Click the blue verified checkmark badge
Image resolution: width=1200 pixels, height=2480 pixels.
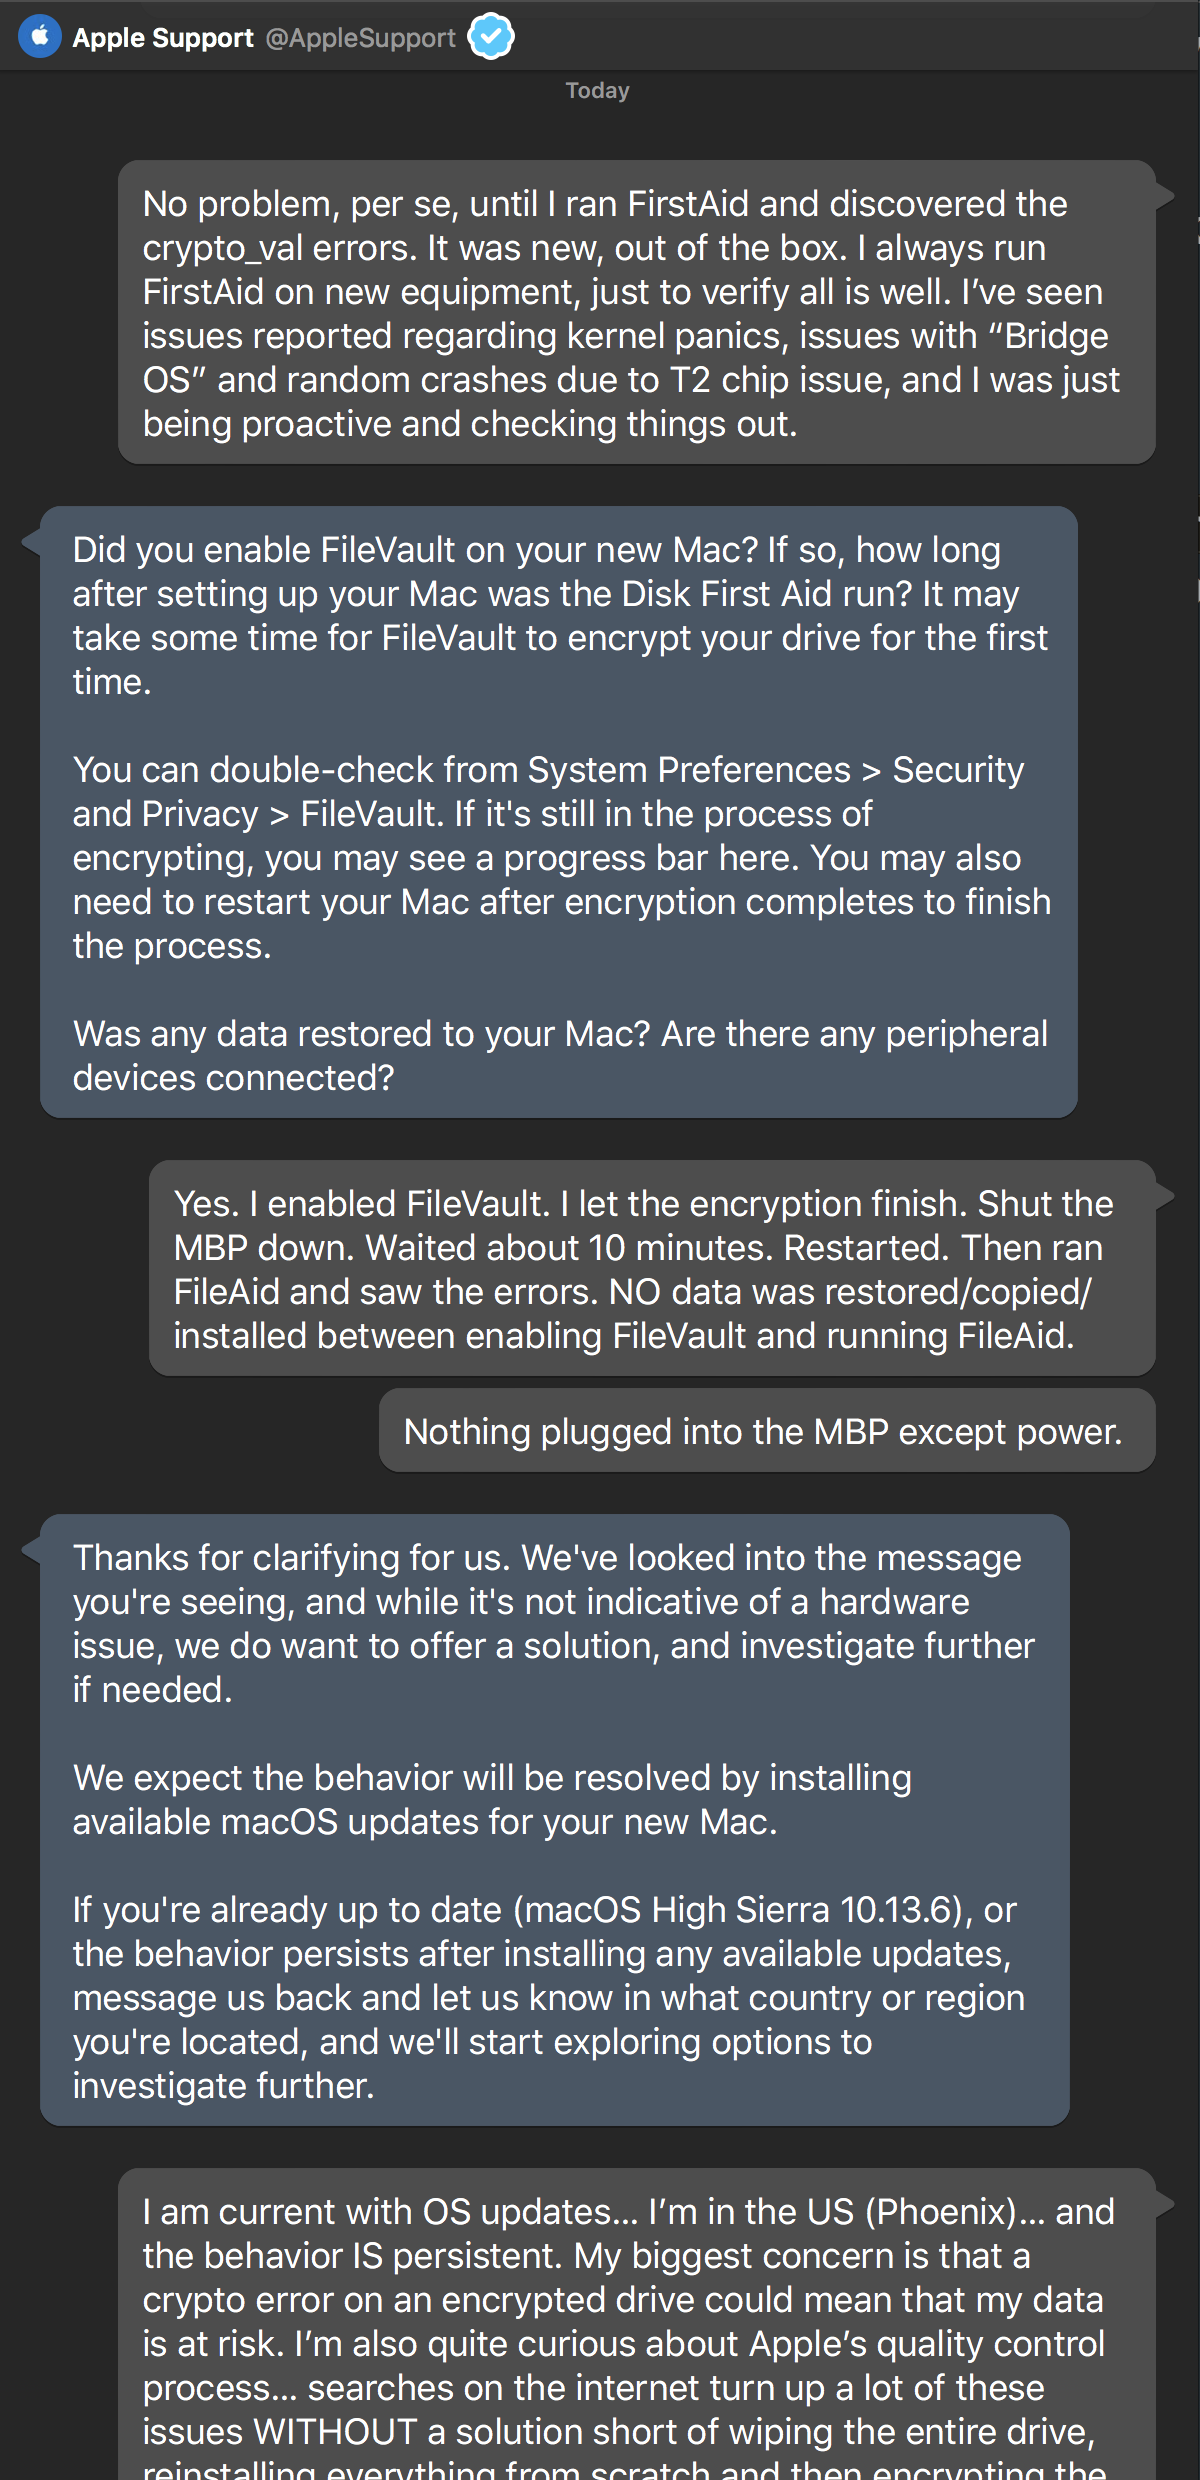click(x=491, y=37)
